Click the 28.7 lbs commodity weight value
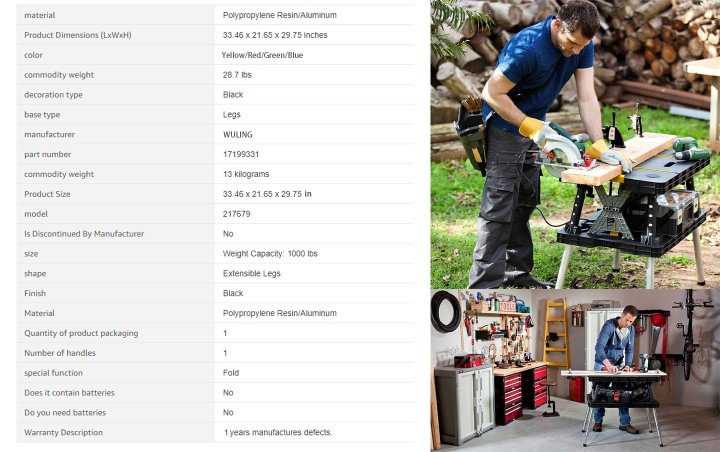Screen dimensions: 720x452 pos(237,75)
